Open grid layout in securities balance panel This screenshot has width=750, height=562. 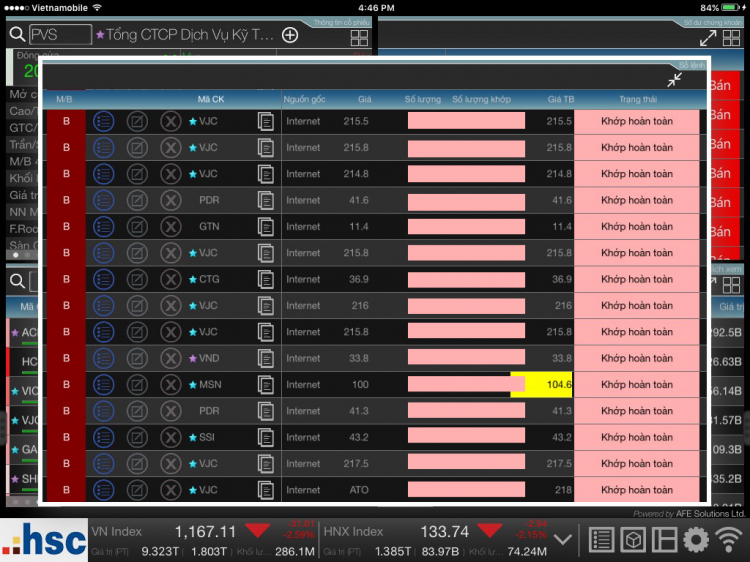(731, 38)
